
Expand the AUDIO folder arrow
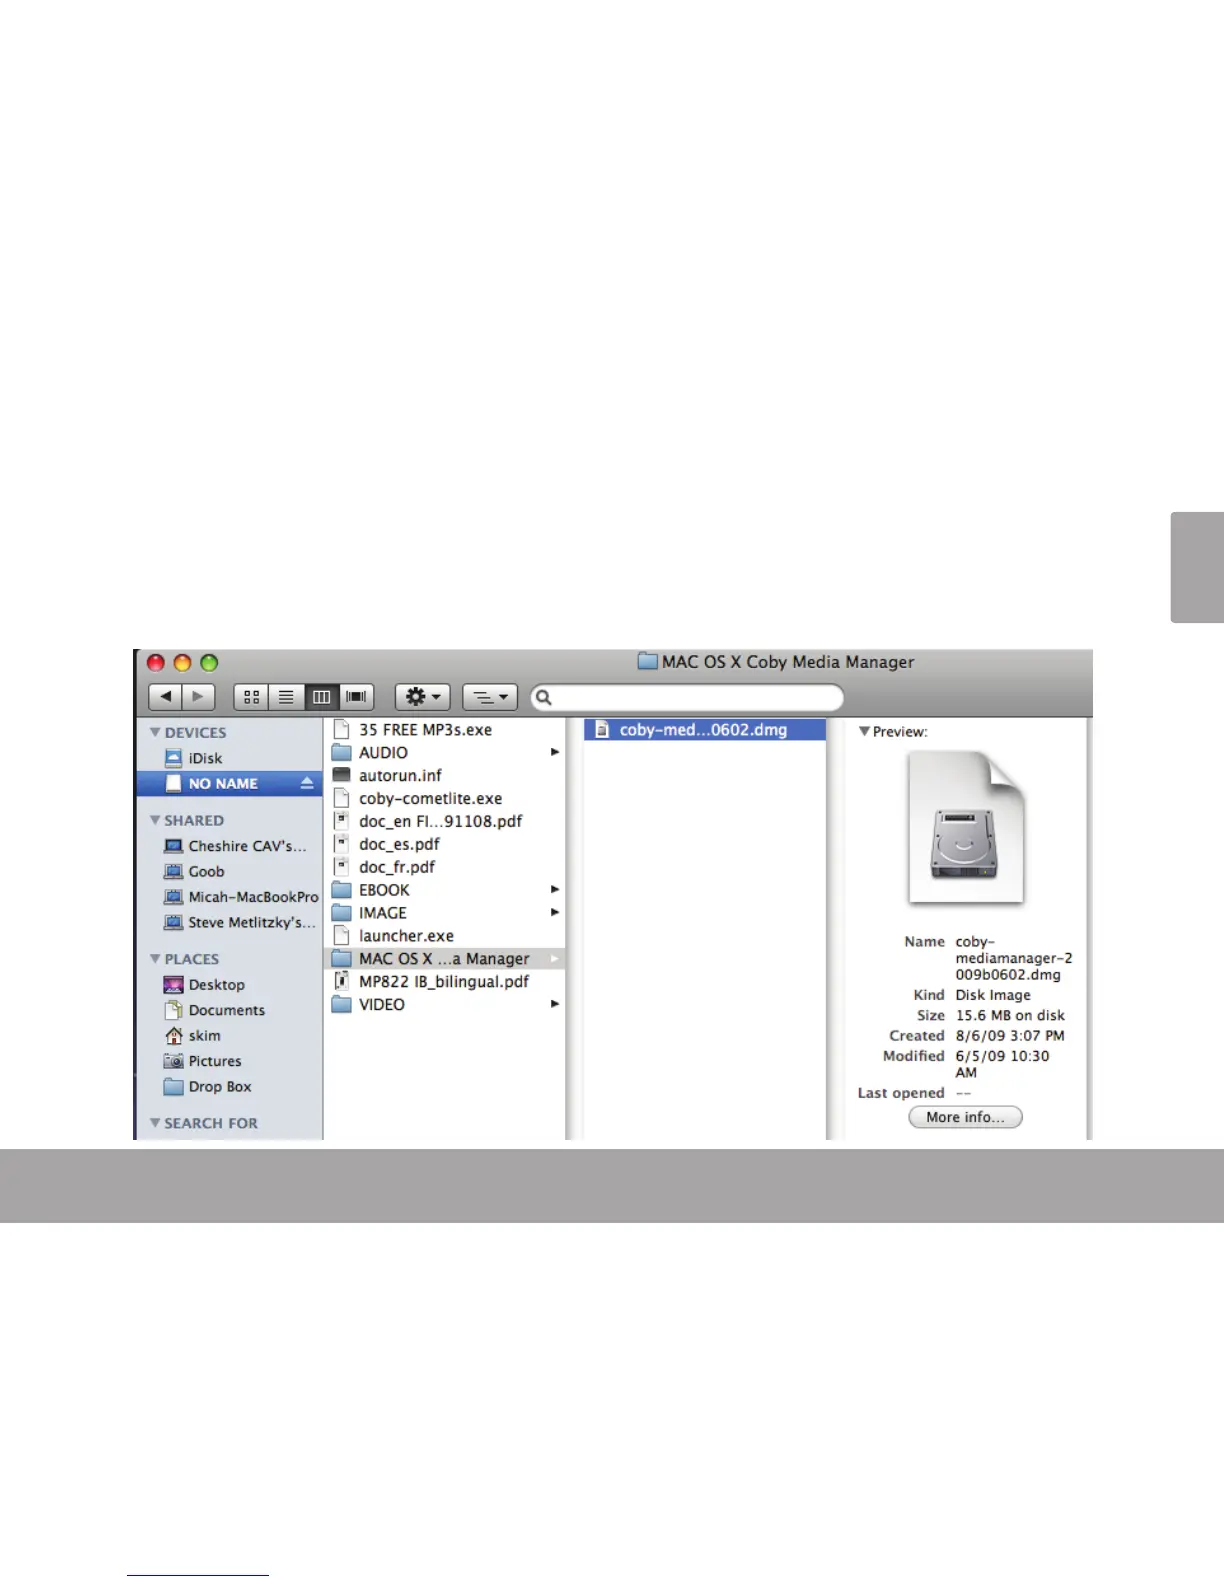pos(554,752)
